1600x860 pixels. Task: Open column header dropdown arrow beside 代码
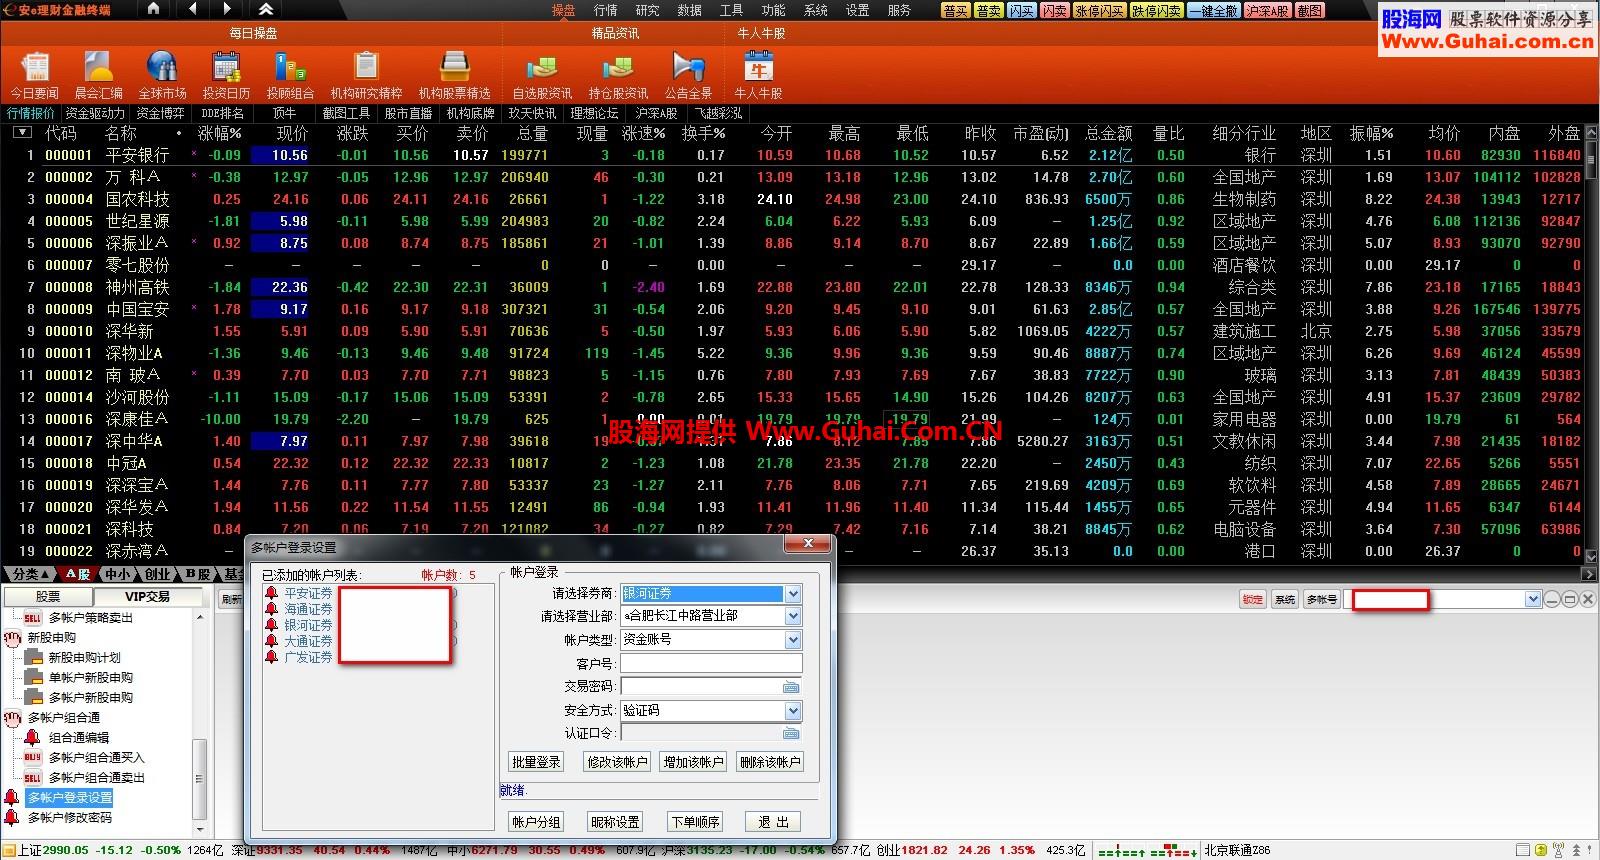point(21,132)
